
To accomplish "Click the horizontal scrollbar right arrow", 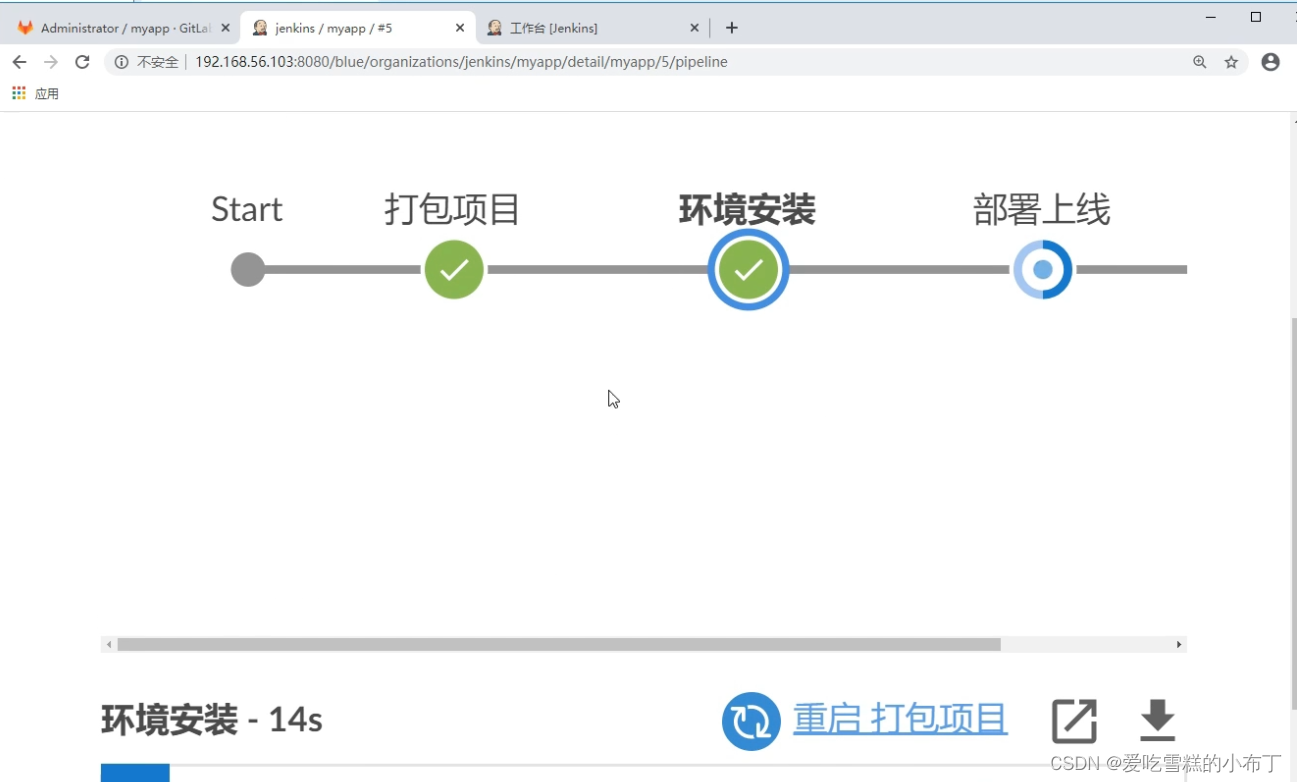I will pos(1179,645).
